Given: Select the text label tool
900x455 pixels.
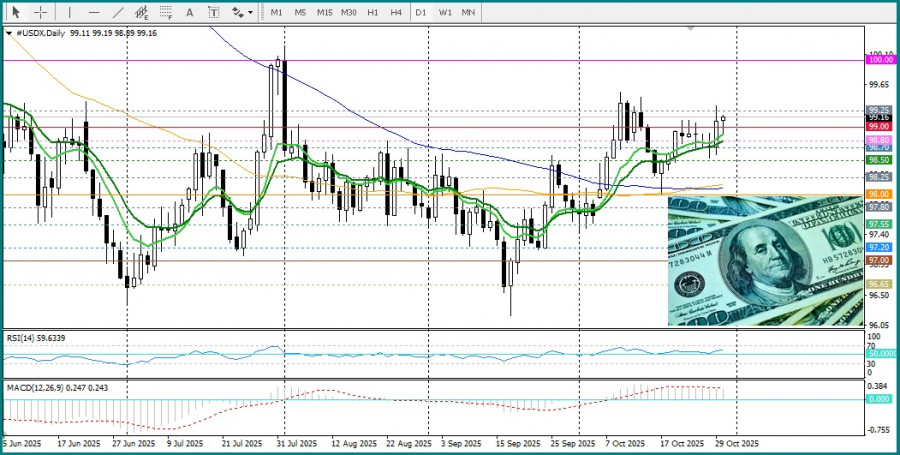Looking at the screenshot, I should (214, 12).
